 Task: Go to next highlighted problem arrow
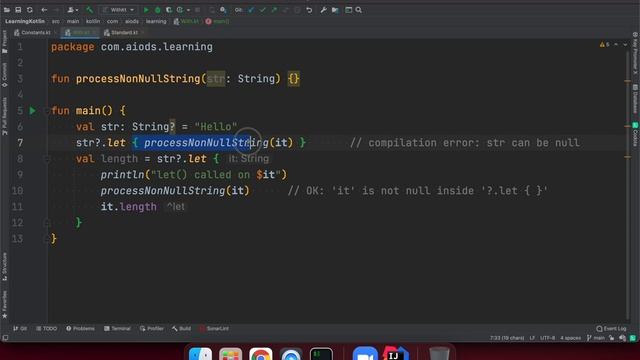(x=624, y=44)
